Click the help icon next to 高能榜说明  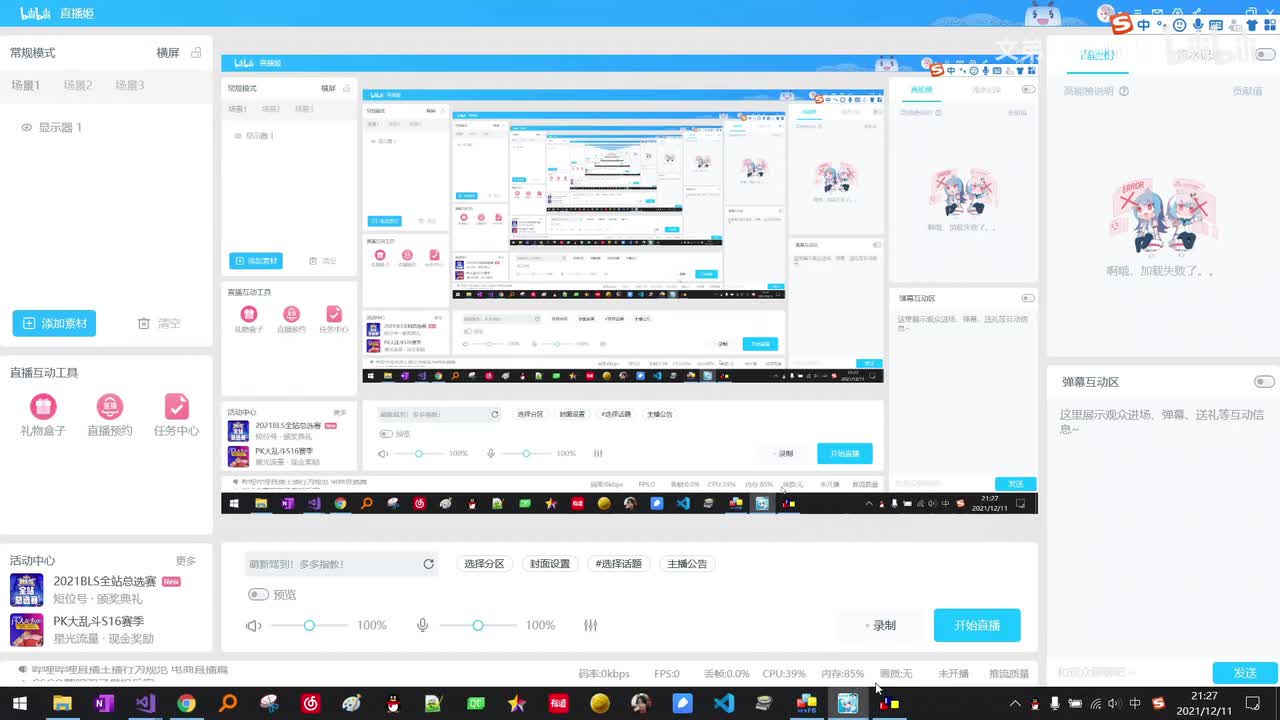click(x=1124, y=91)
